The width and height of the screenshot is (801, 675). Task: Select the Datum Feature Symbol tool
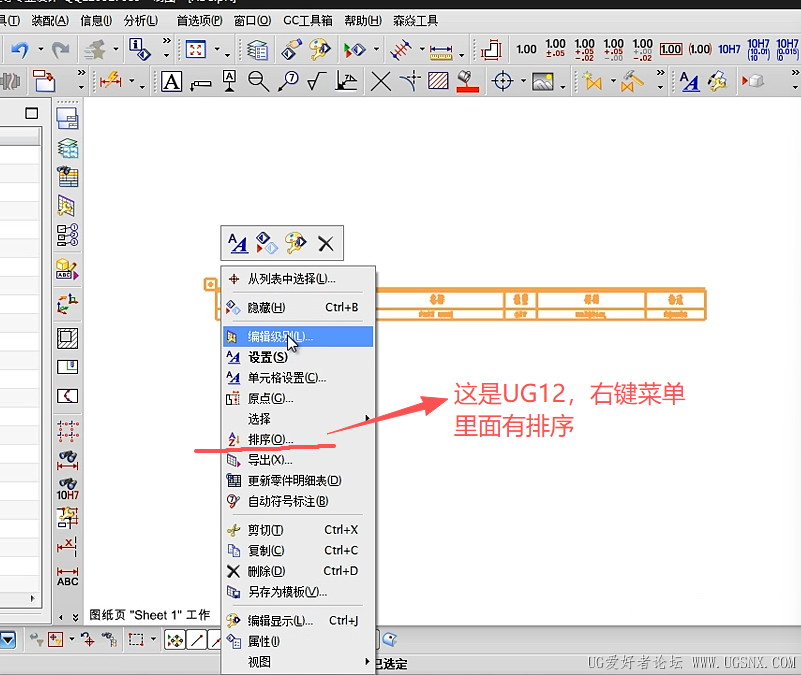point(229,81)
